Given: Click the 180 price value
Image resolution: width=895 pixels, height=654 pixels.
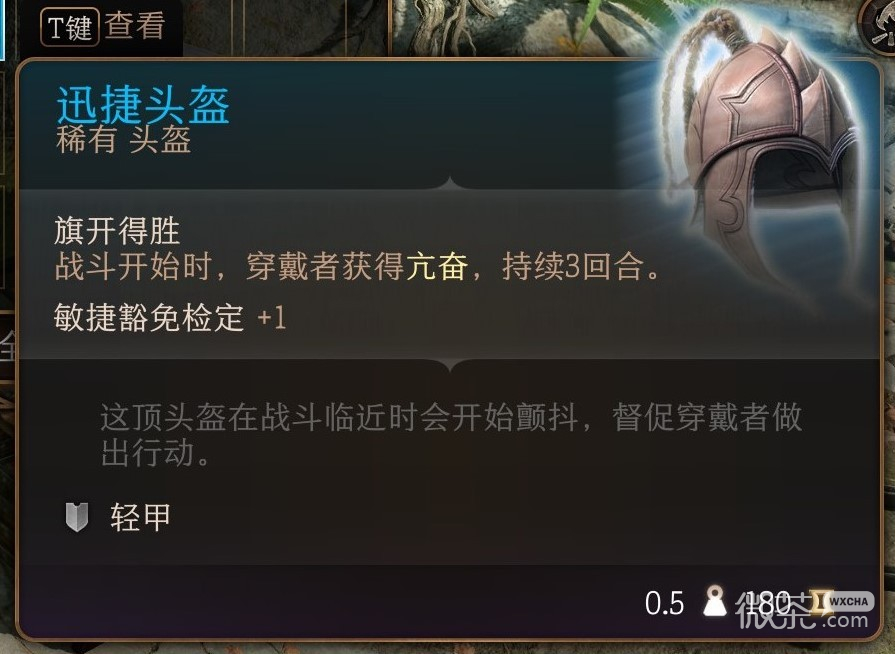Looking at the screenshot, I should tap(769, 603).
